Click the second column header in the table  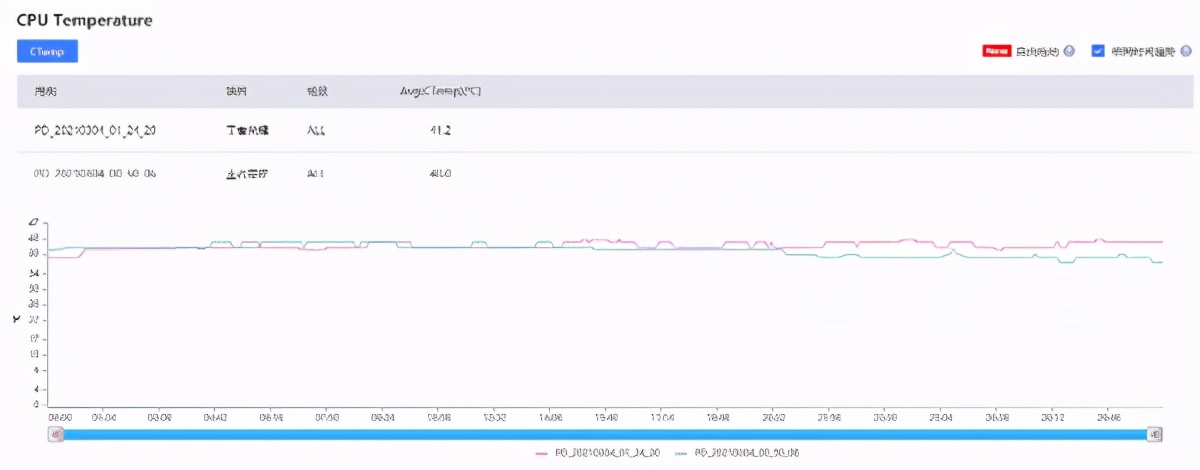tap(236, 91)
